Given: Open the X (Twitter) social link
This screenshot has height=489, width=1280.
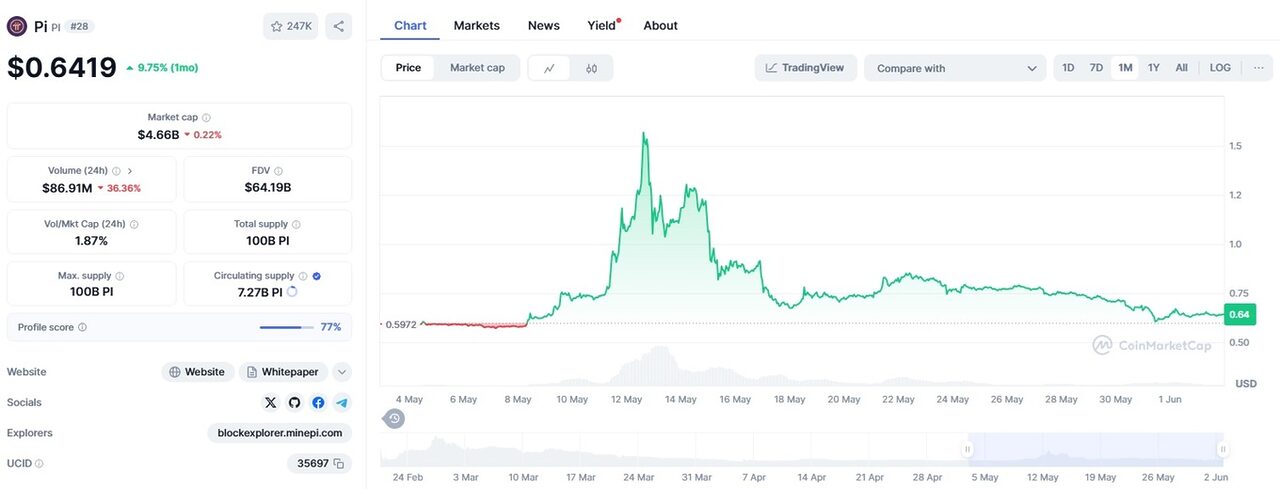Looking at the screenshot, I should (270, 403).
